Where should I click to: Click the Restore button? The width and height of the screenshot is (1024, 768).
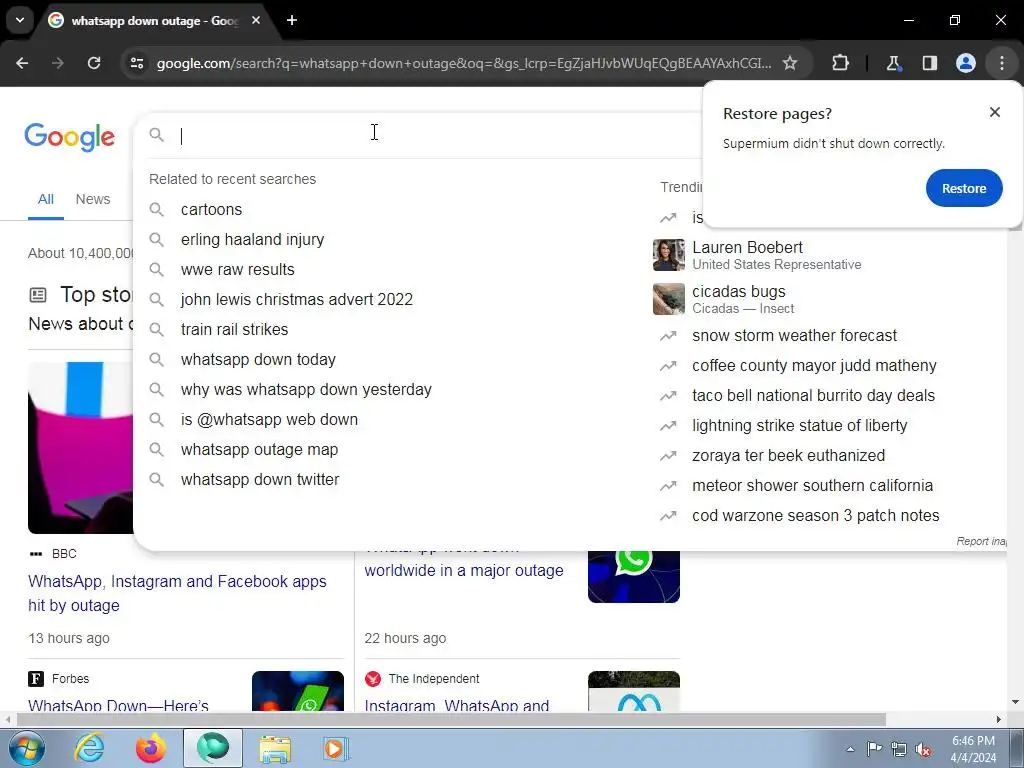(964, 188)
